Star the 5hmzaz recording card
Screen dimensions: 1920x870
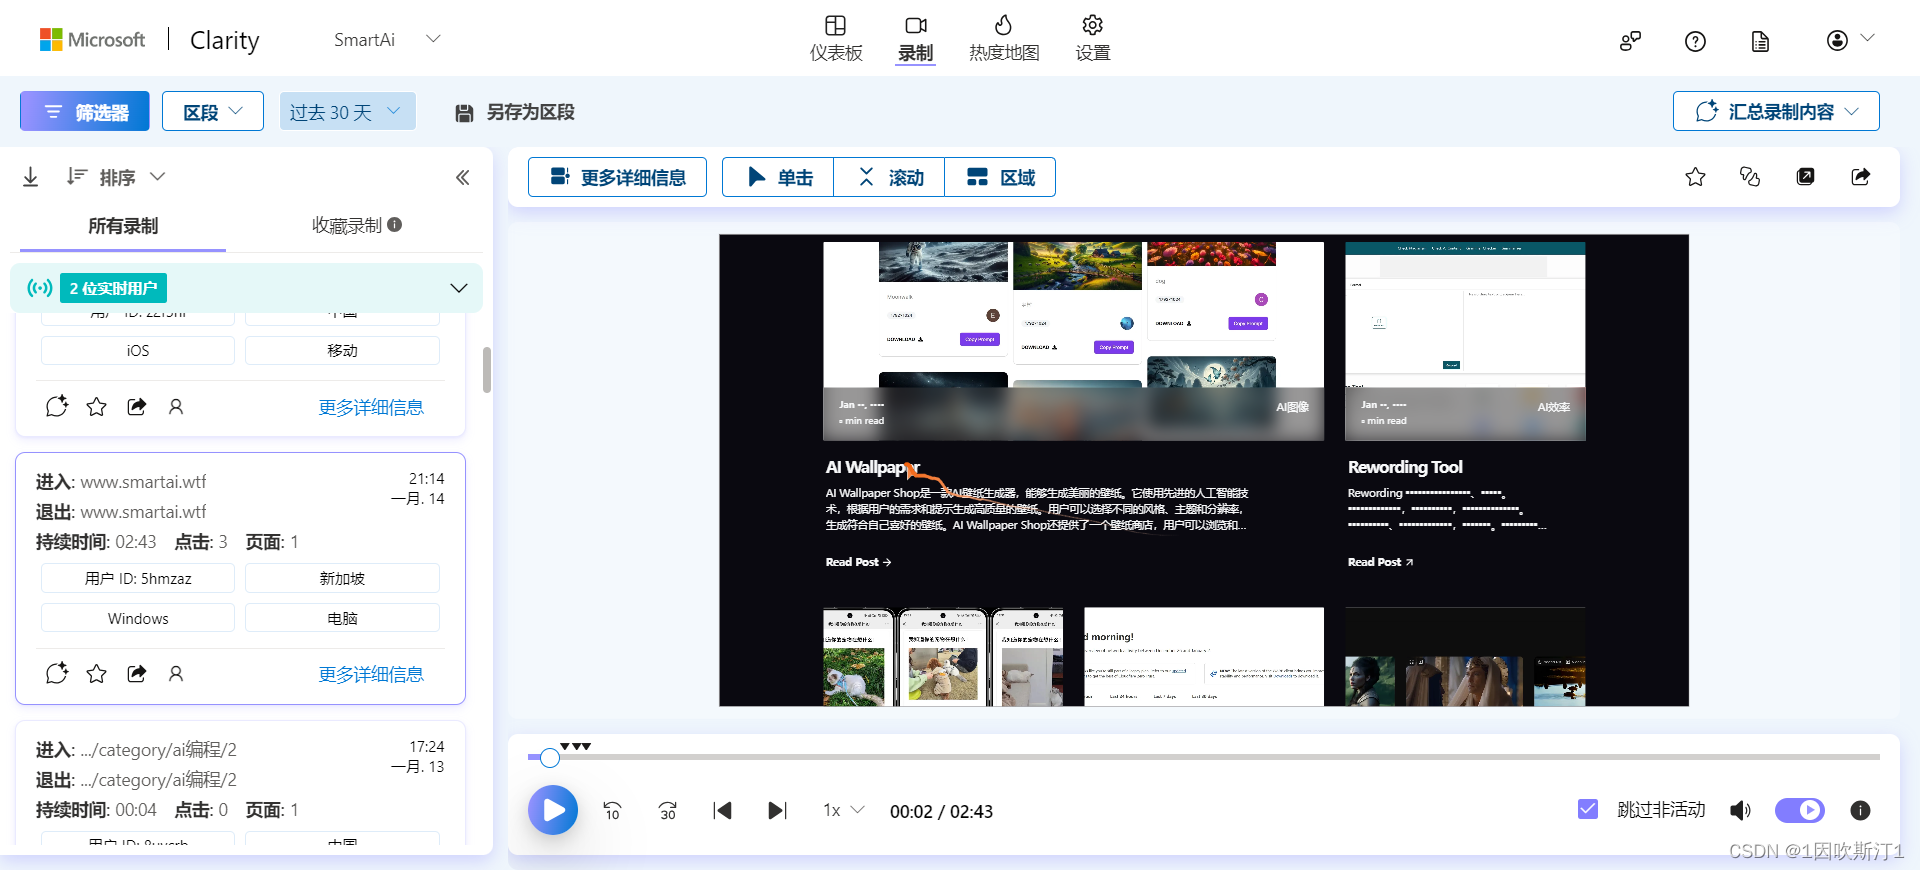click(96, 673)
